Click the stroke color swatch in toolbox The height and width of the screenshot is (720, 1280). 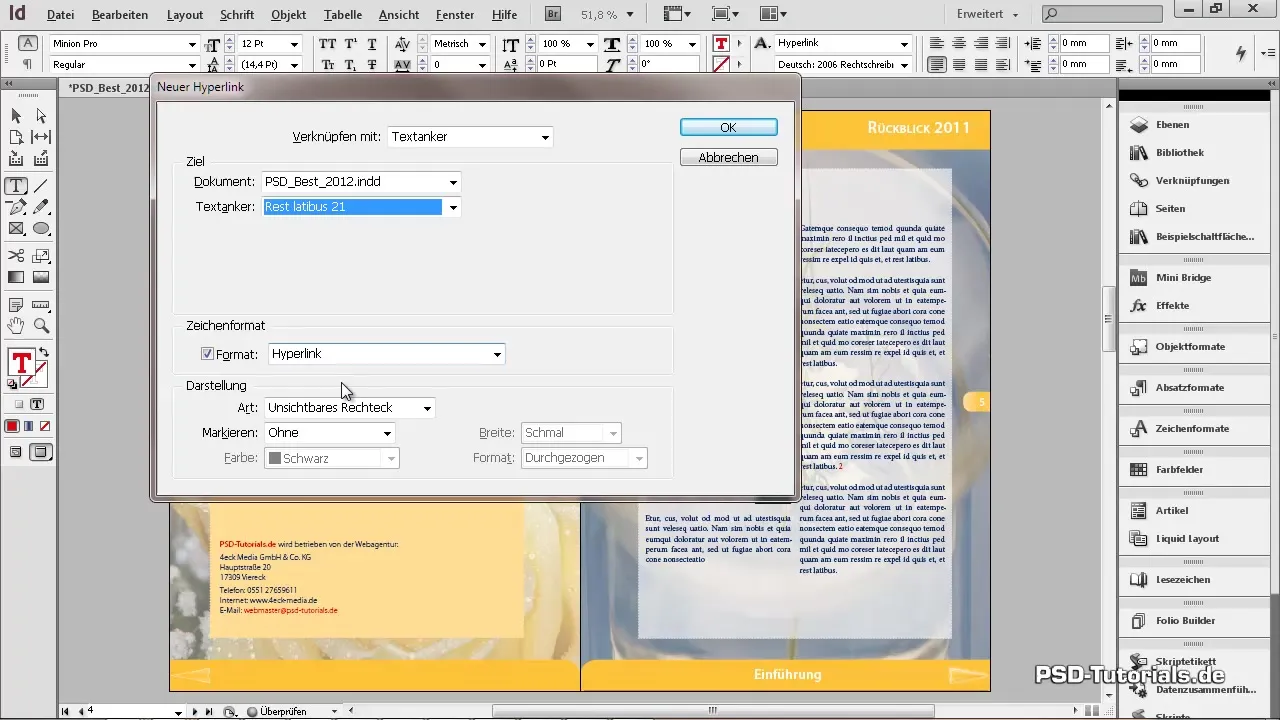point(36,374)
